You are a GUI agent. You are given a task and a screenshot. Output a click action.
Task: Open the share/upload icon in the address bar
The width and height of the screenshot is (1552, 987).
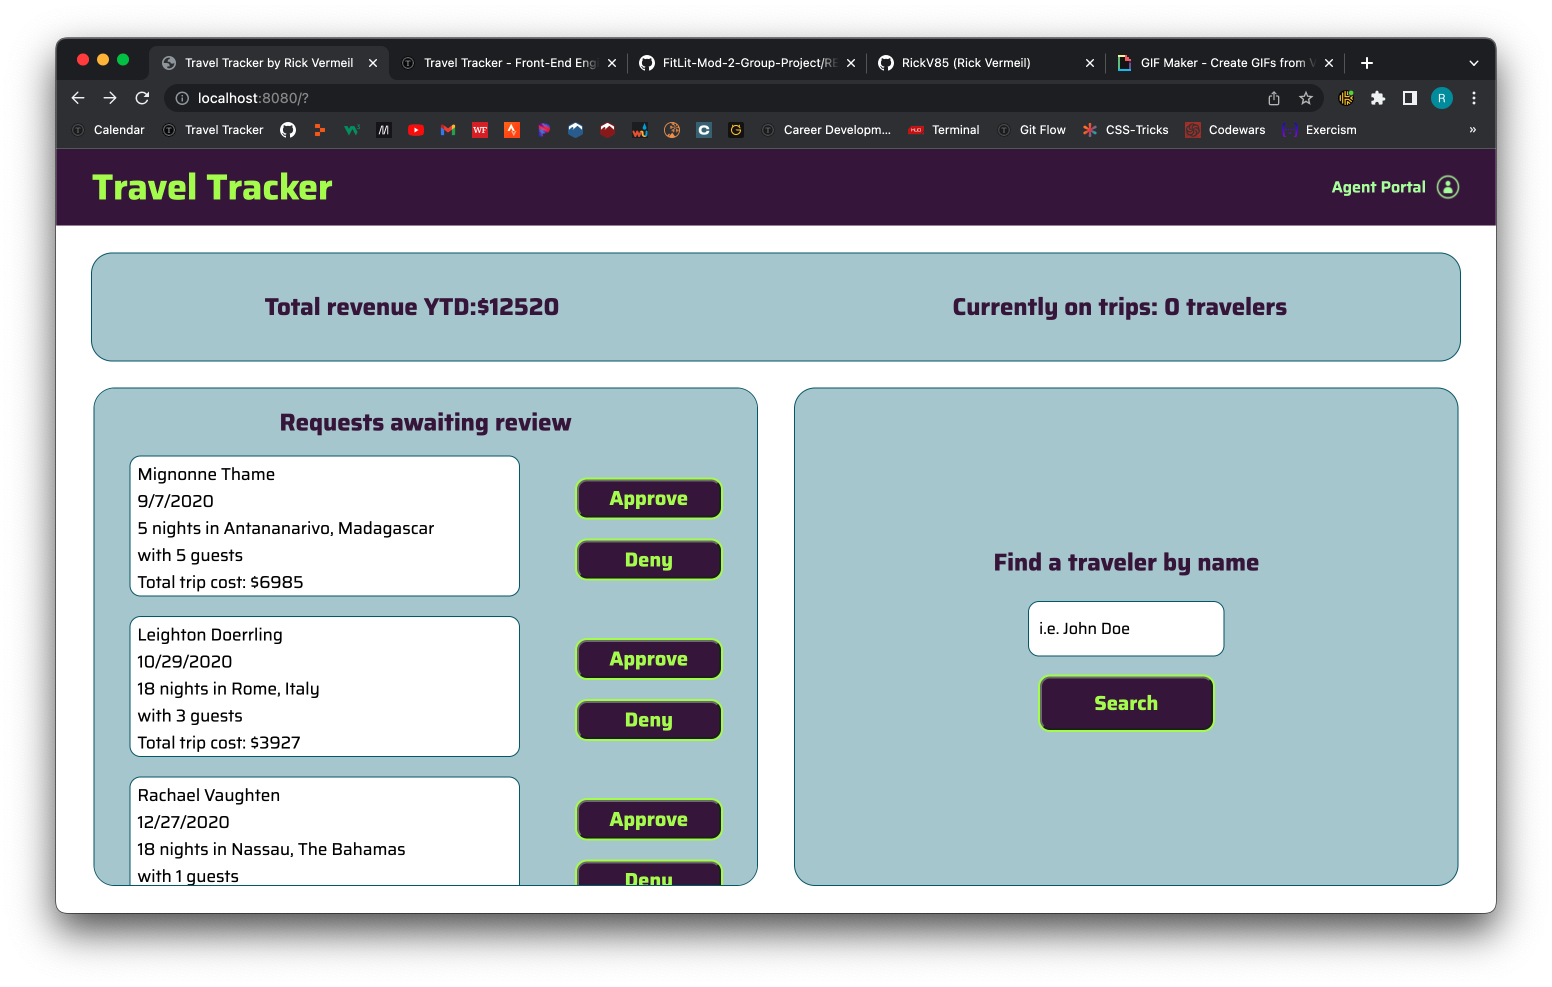(x=1273, y=98)
